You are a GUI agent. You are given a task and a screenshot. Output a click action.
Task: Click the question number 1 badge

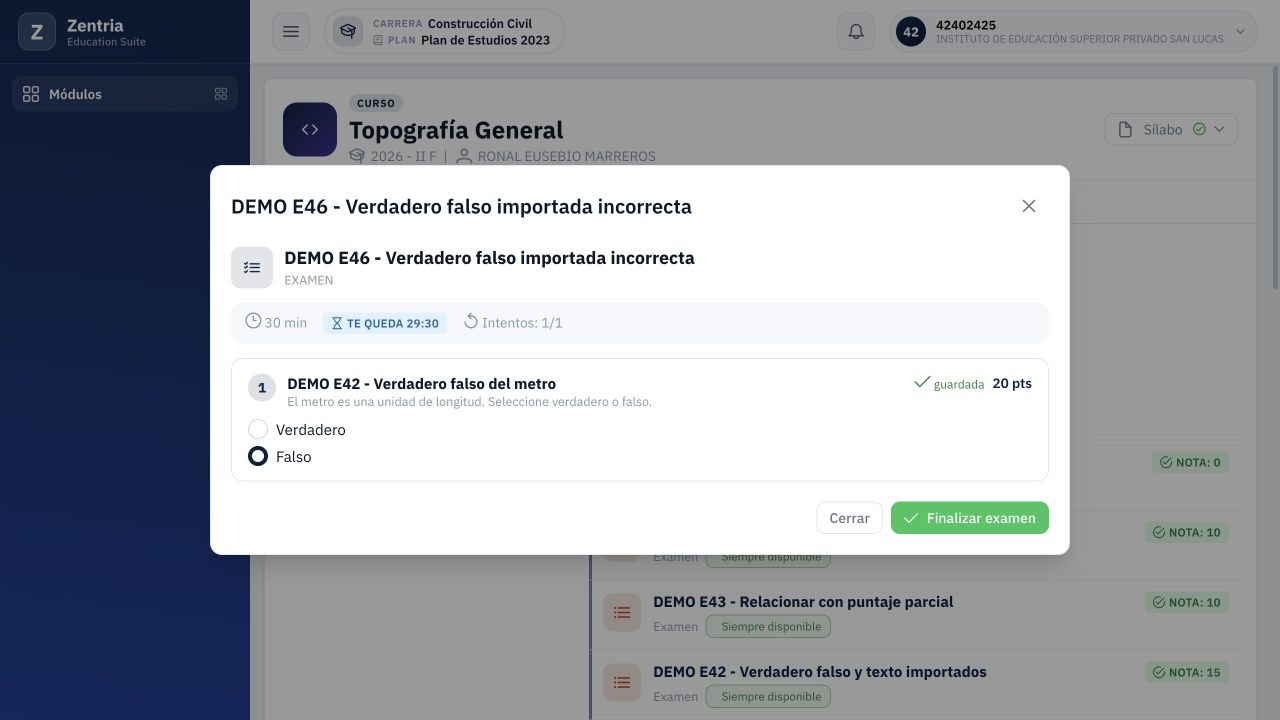262,388
